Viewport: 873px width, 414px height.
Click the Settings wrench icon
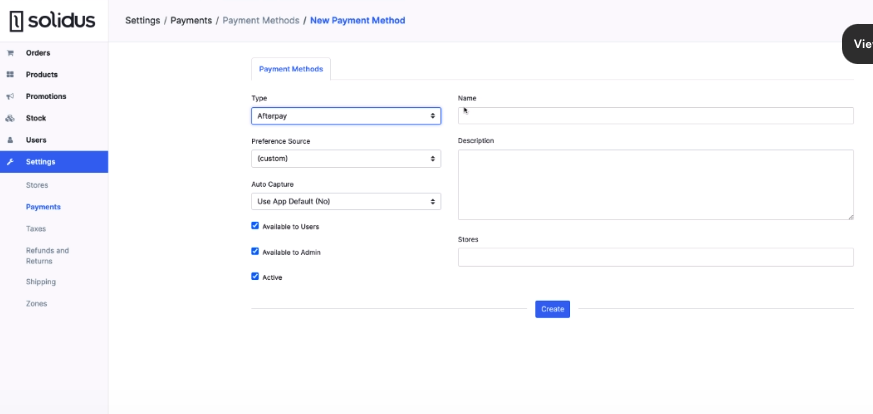click(x=10, y=162)
